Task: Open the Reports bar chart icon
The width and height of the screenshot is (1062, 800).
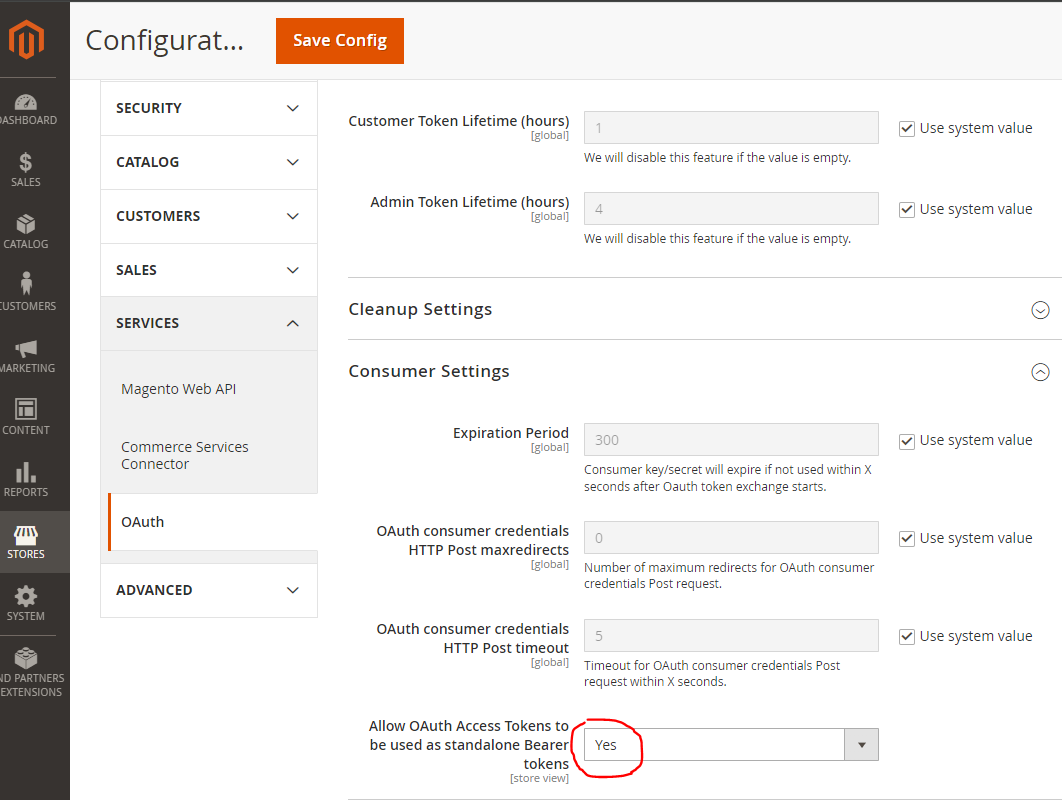Action: click(26, 471)
